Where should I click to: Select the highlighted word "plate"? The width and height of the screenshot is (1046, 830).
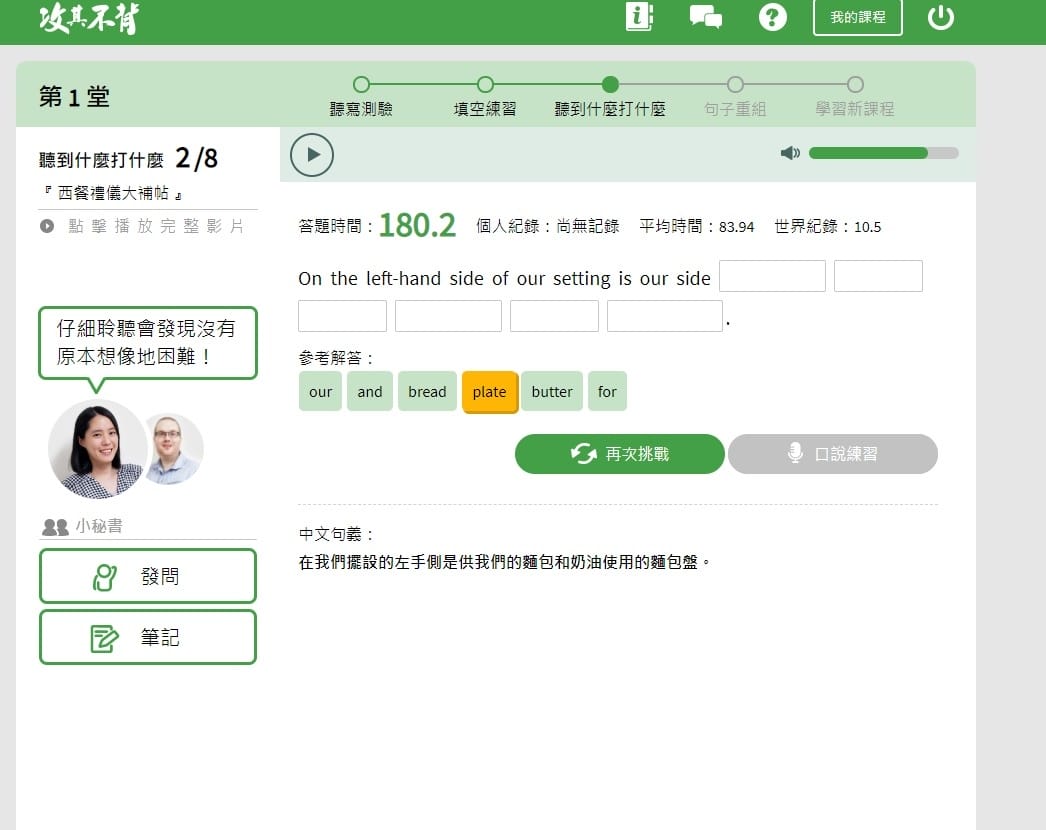[x=489, y=392]
